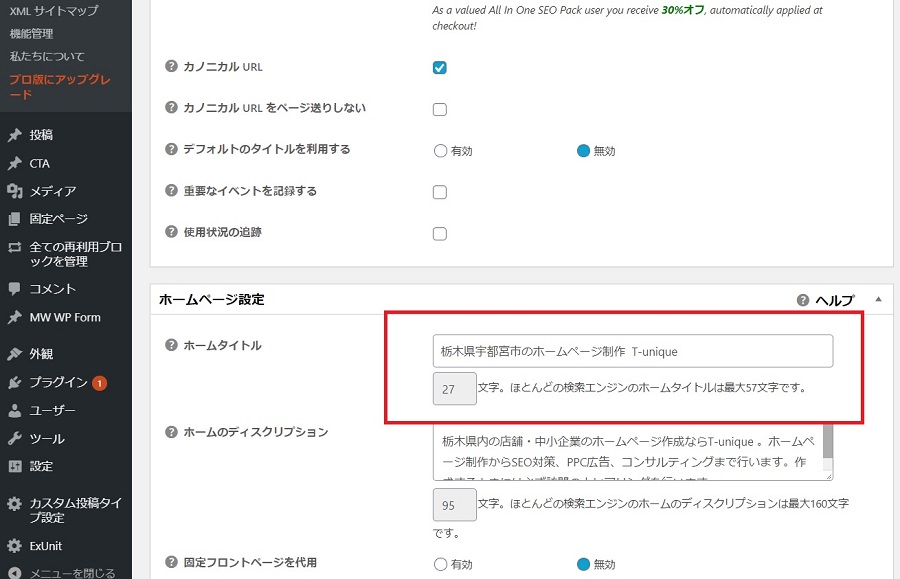This screenshot has width=900, height=579.
Task: Click the media icon beside メディア
Action: pos(14,191)
